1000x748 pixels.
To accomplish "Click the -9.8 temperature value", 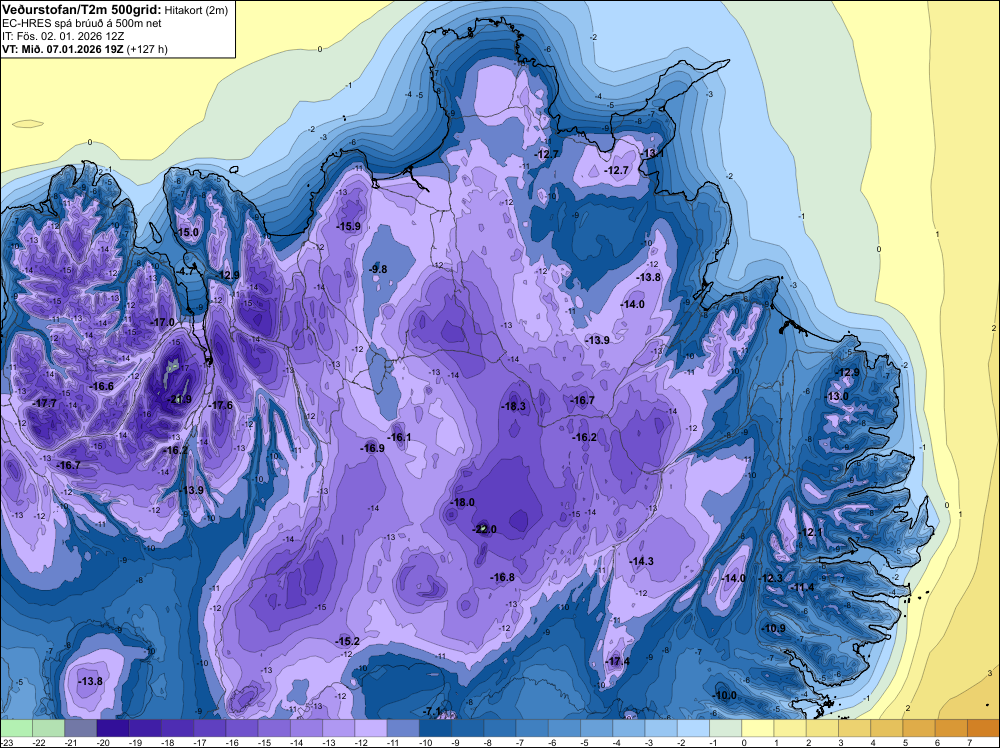I will coord(378,269).
